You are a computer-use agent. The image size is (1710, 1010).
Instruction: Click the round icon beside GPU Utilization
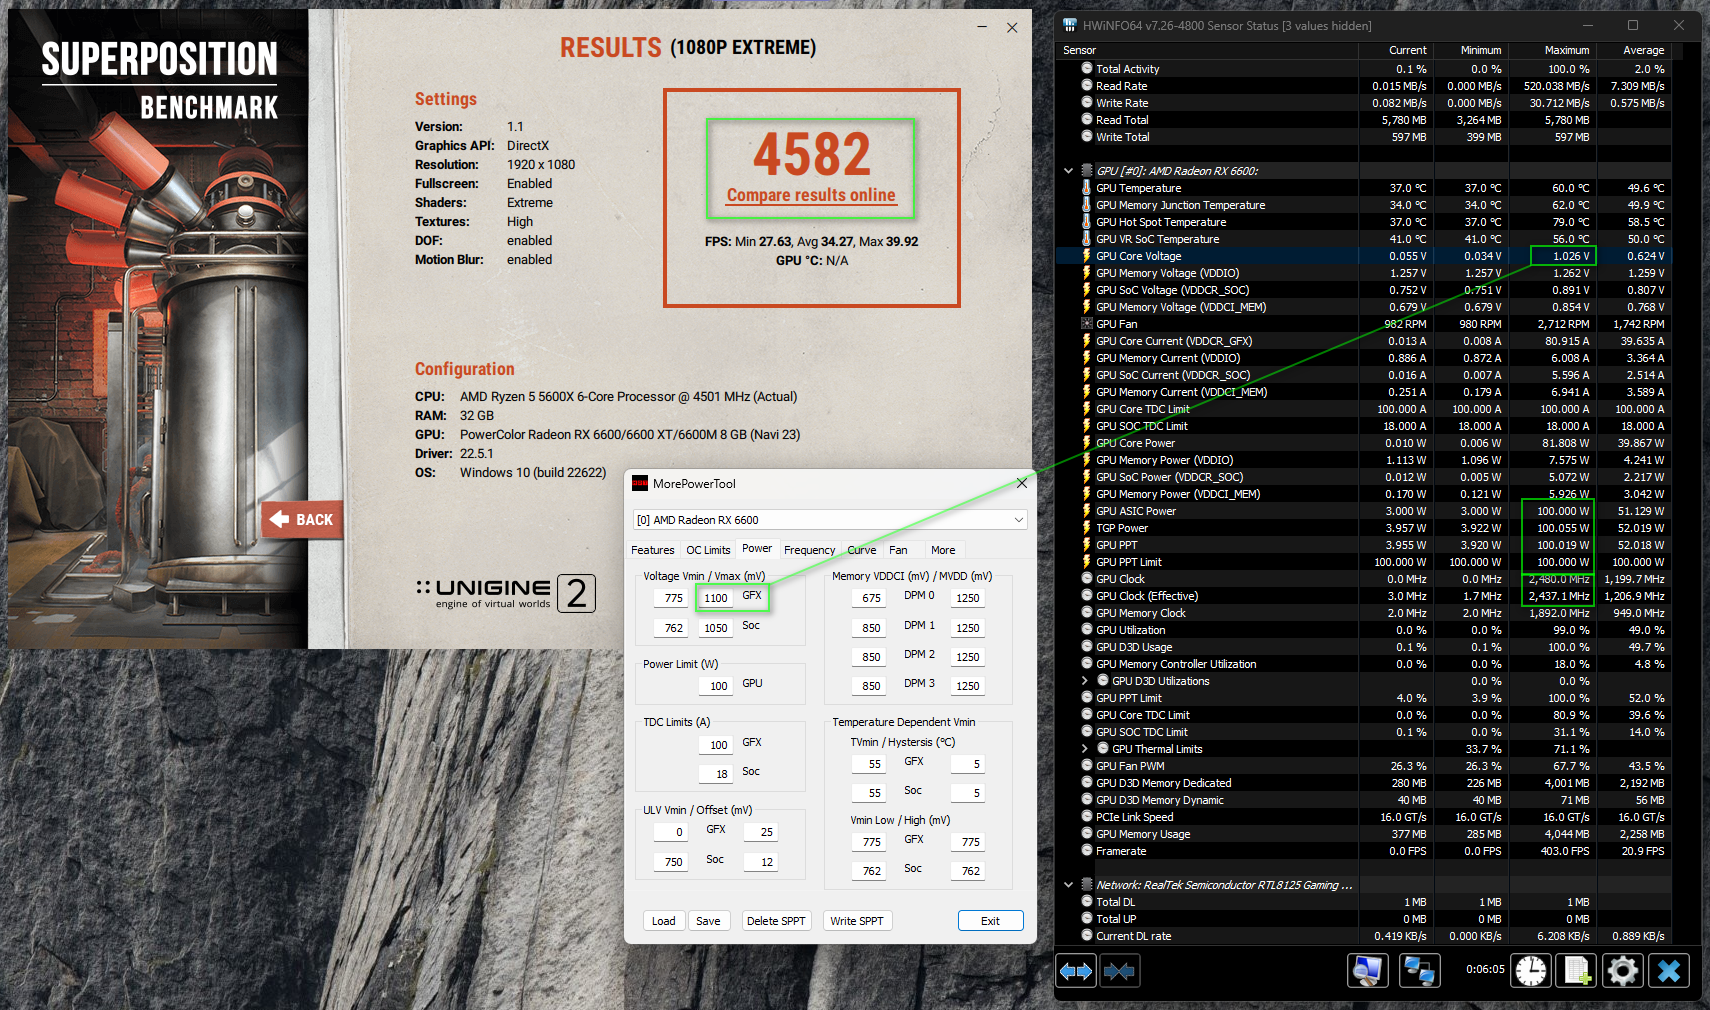click(1087, 630)
